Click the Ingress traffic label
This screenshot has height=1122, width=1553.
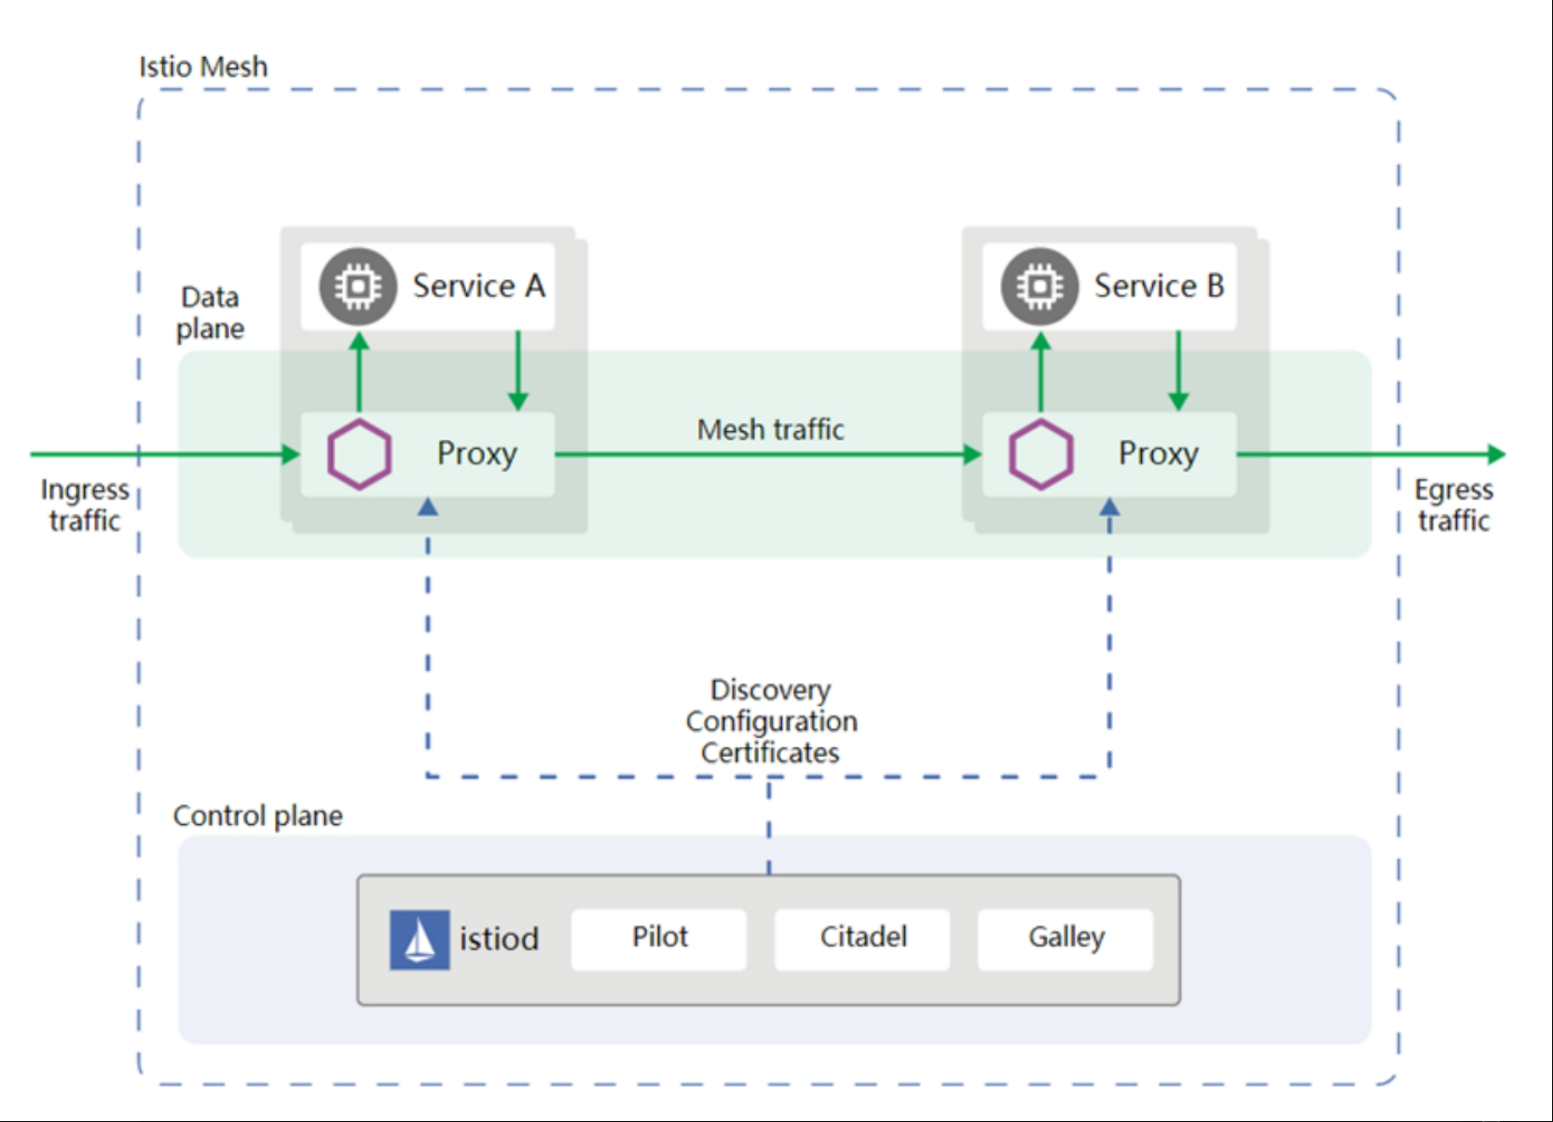click(85, 505)
